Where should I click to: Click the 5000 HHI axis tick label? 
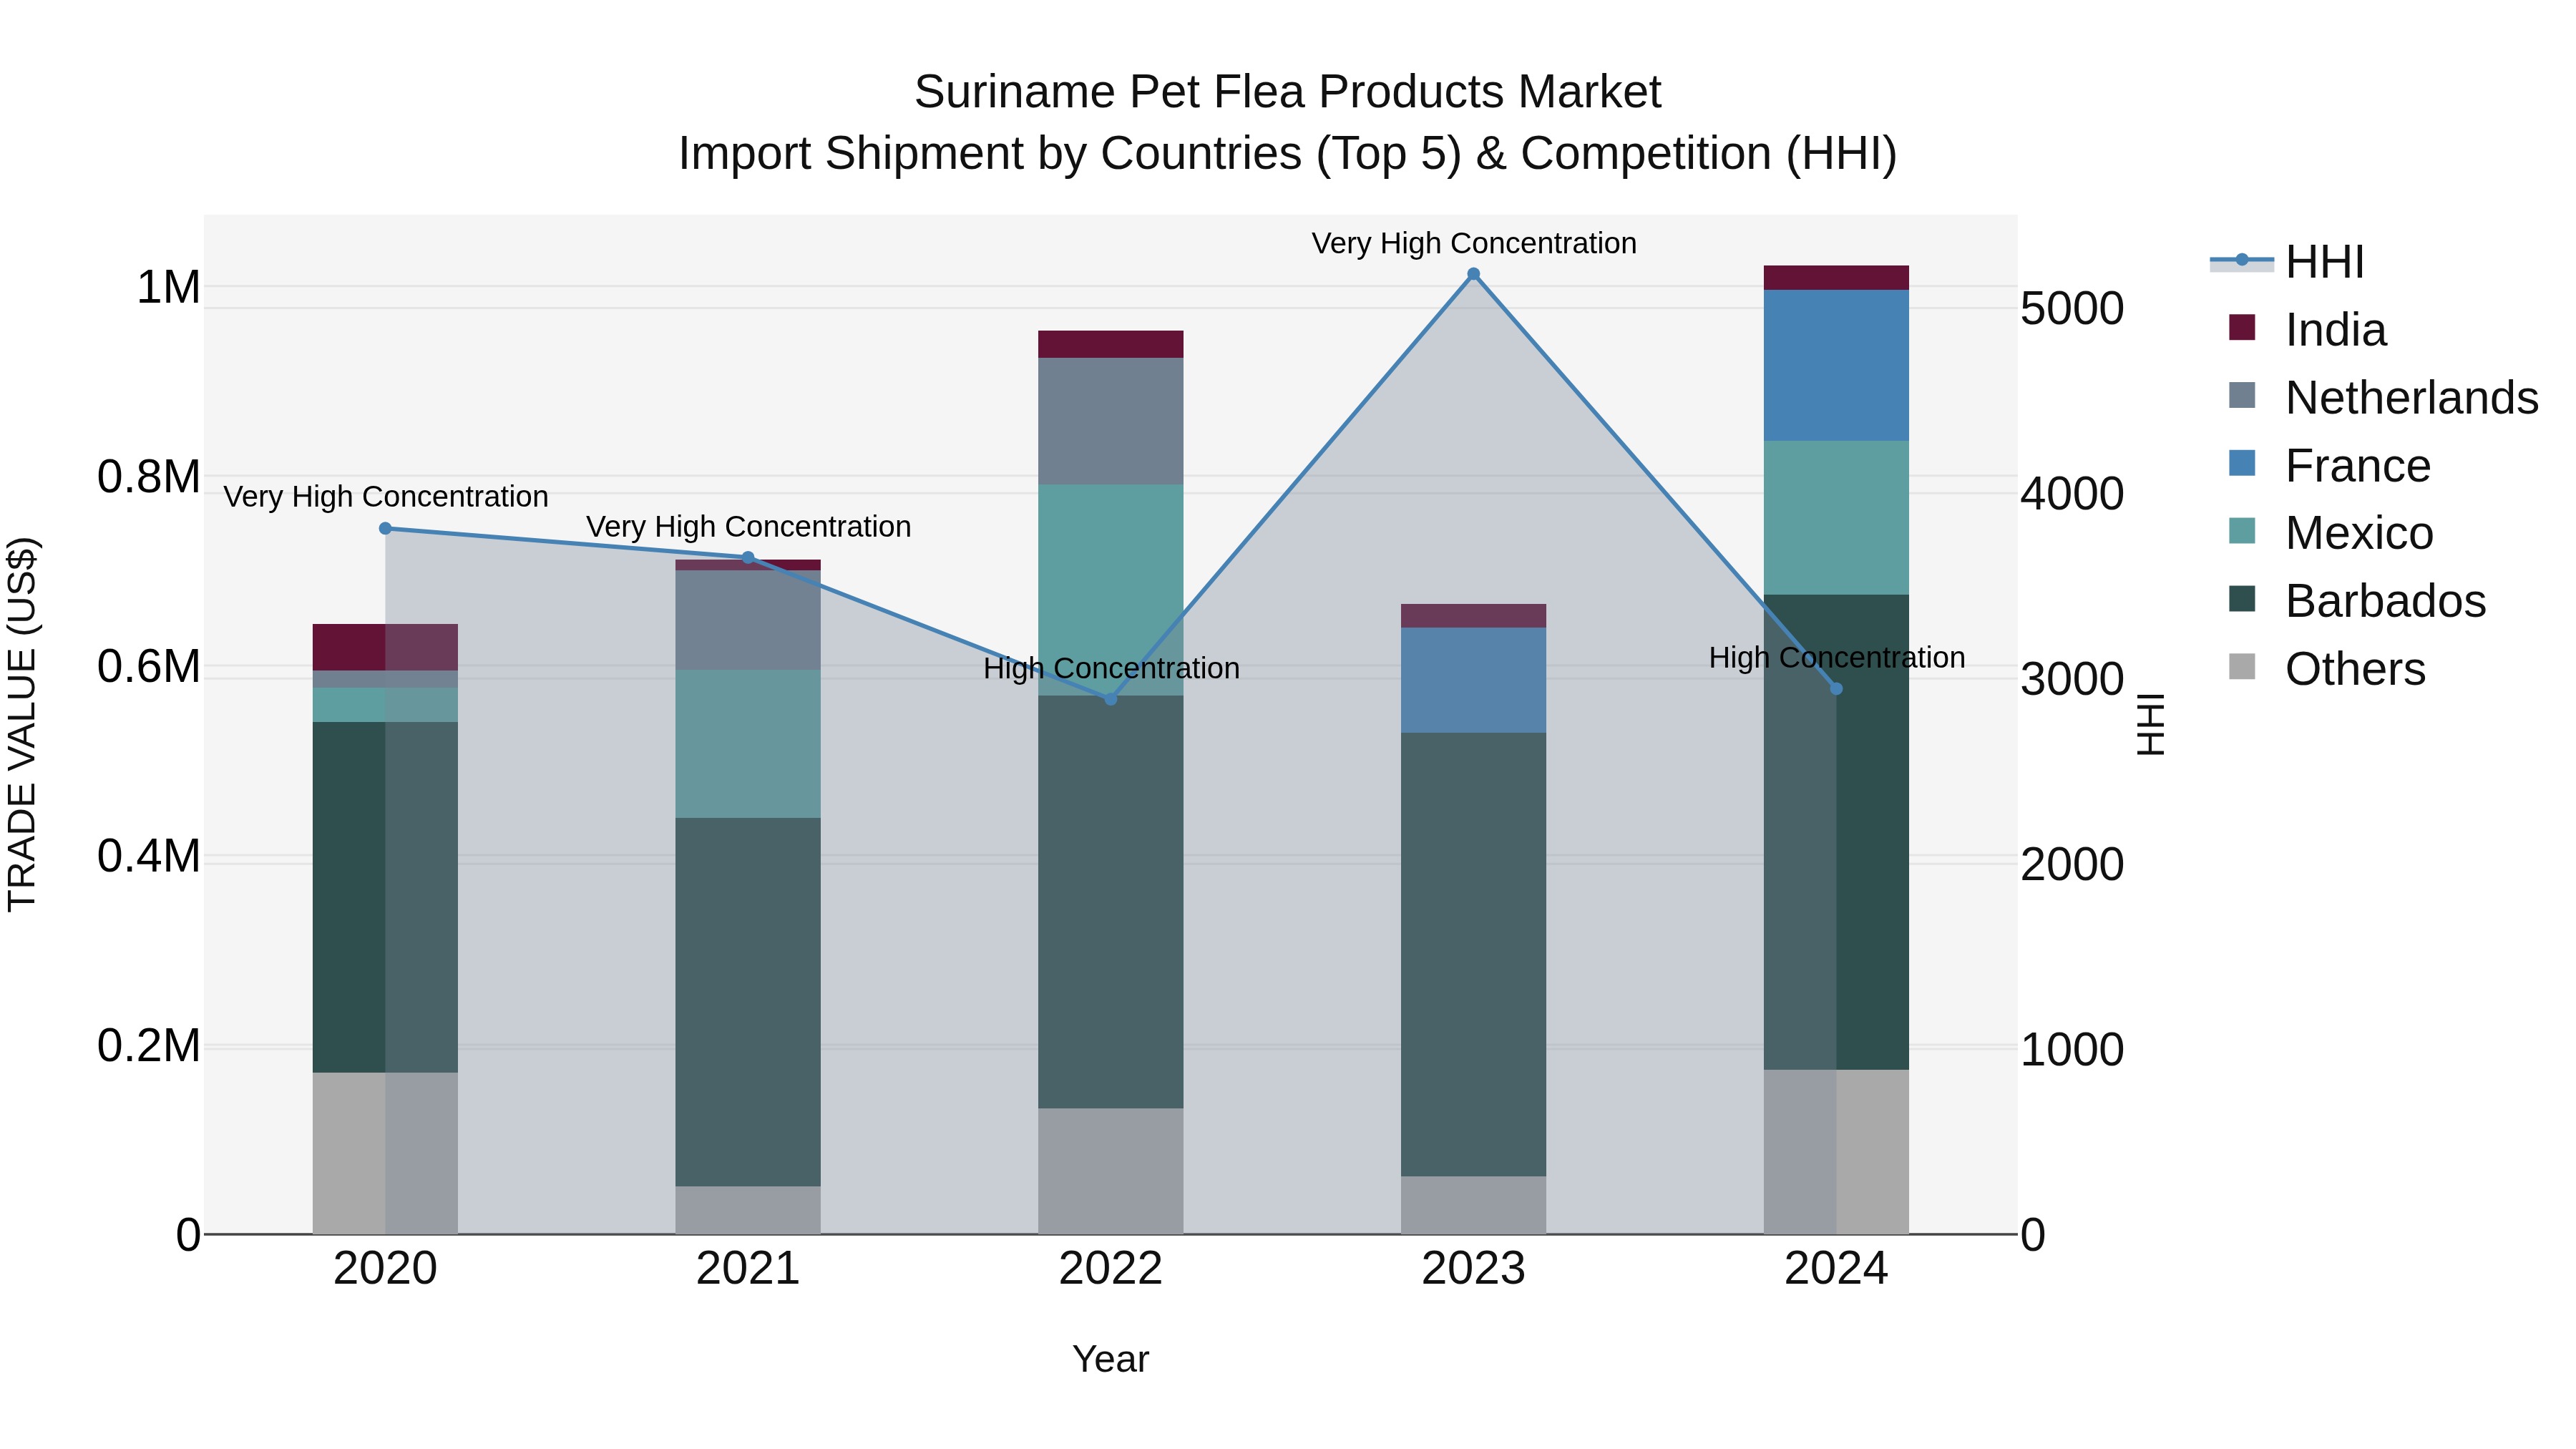pyautogui.click(x=2072, y=308)
